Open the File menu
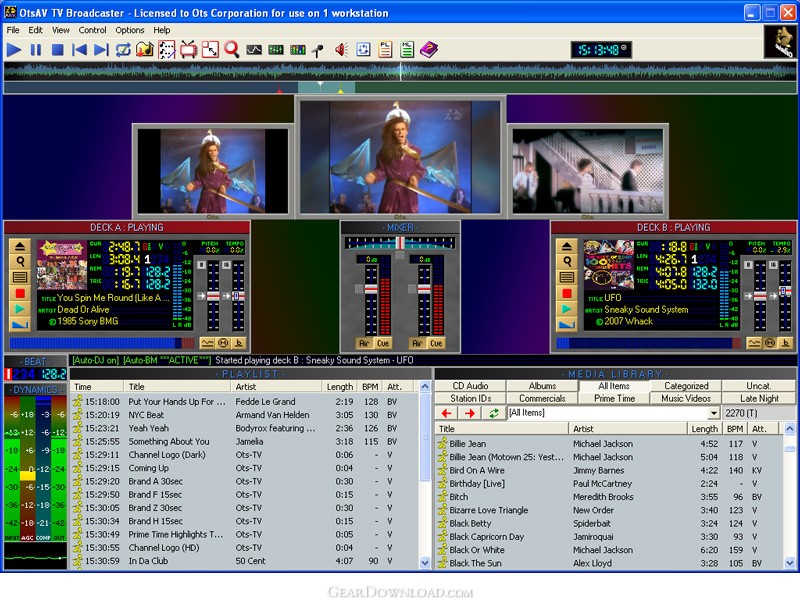This screenshot has height=600, width=800. coord(13,30)
